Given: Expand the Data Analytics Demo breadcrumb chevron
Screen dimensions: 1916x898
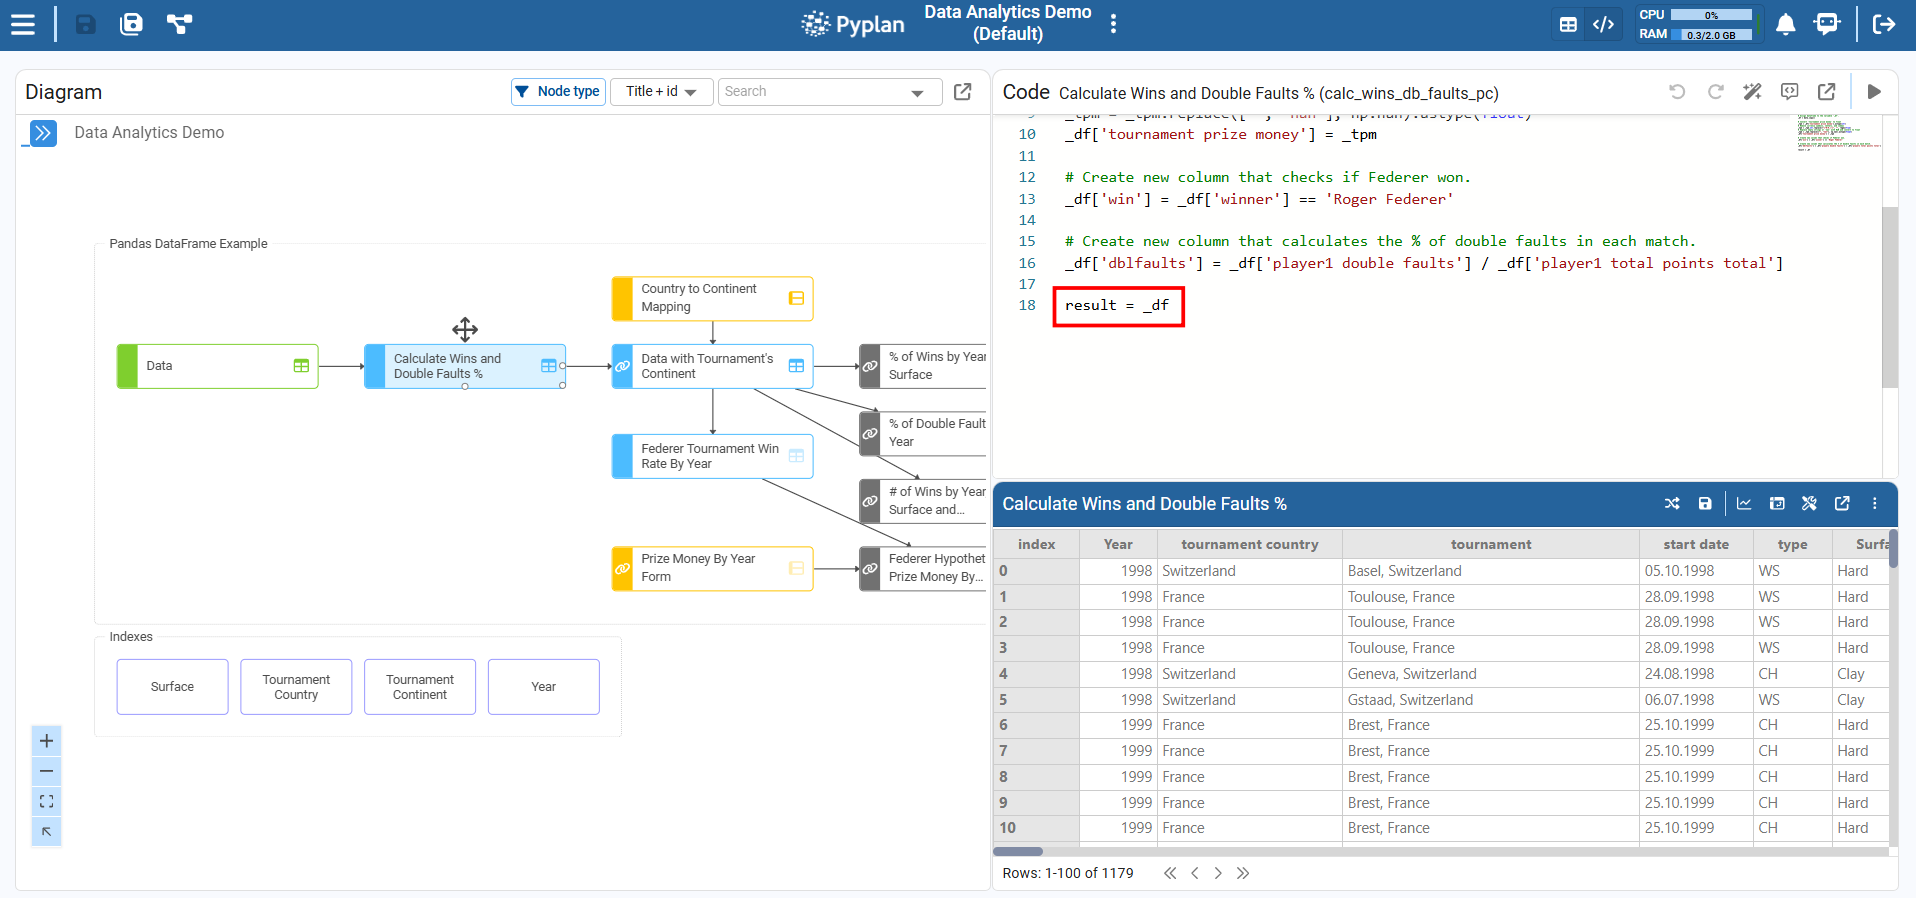Looking at the screenshot, I should click(x=43, y=133).
